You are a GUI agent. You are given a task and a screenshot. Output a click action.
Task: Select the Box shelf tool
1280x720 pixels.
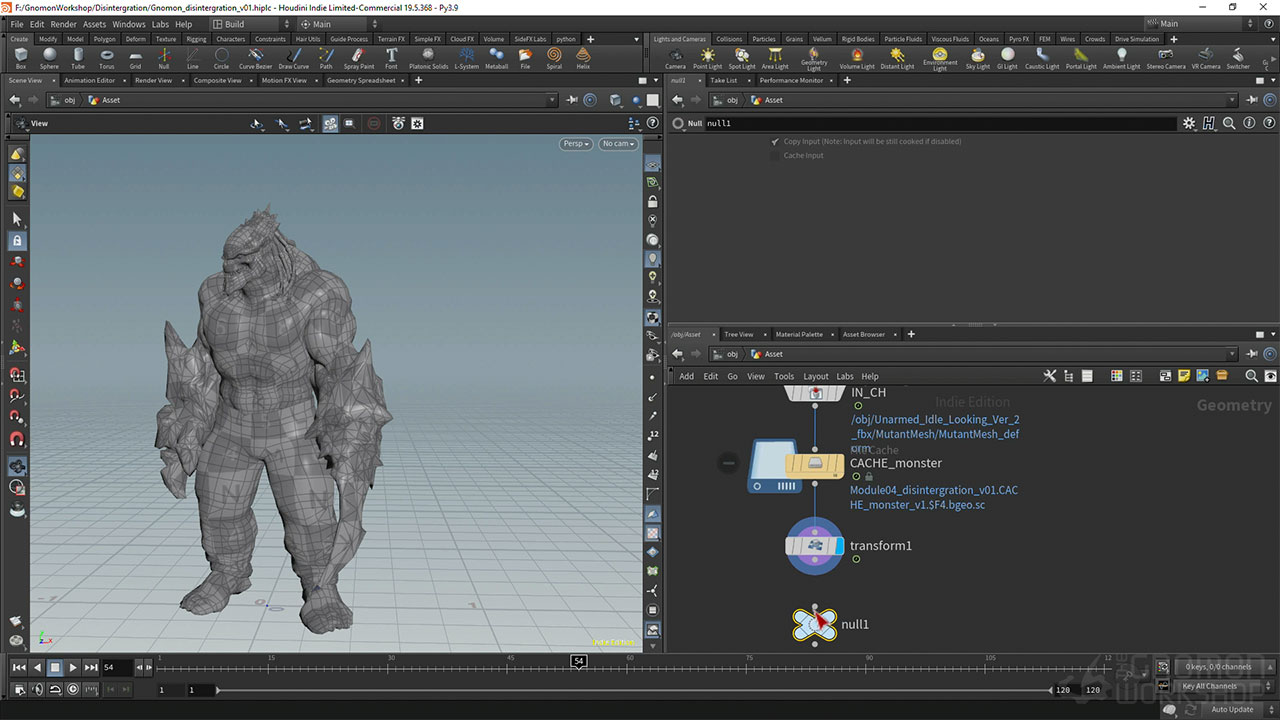(x=20, y=58)
